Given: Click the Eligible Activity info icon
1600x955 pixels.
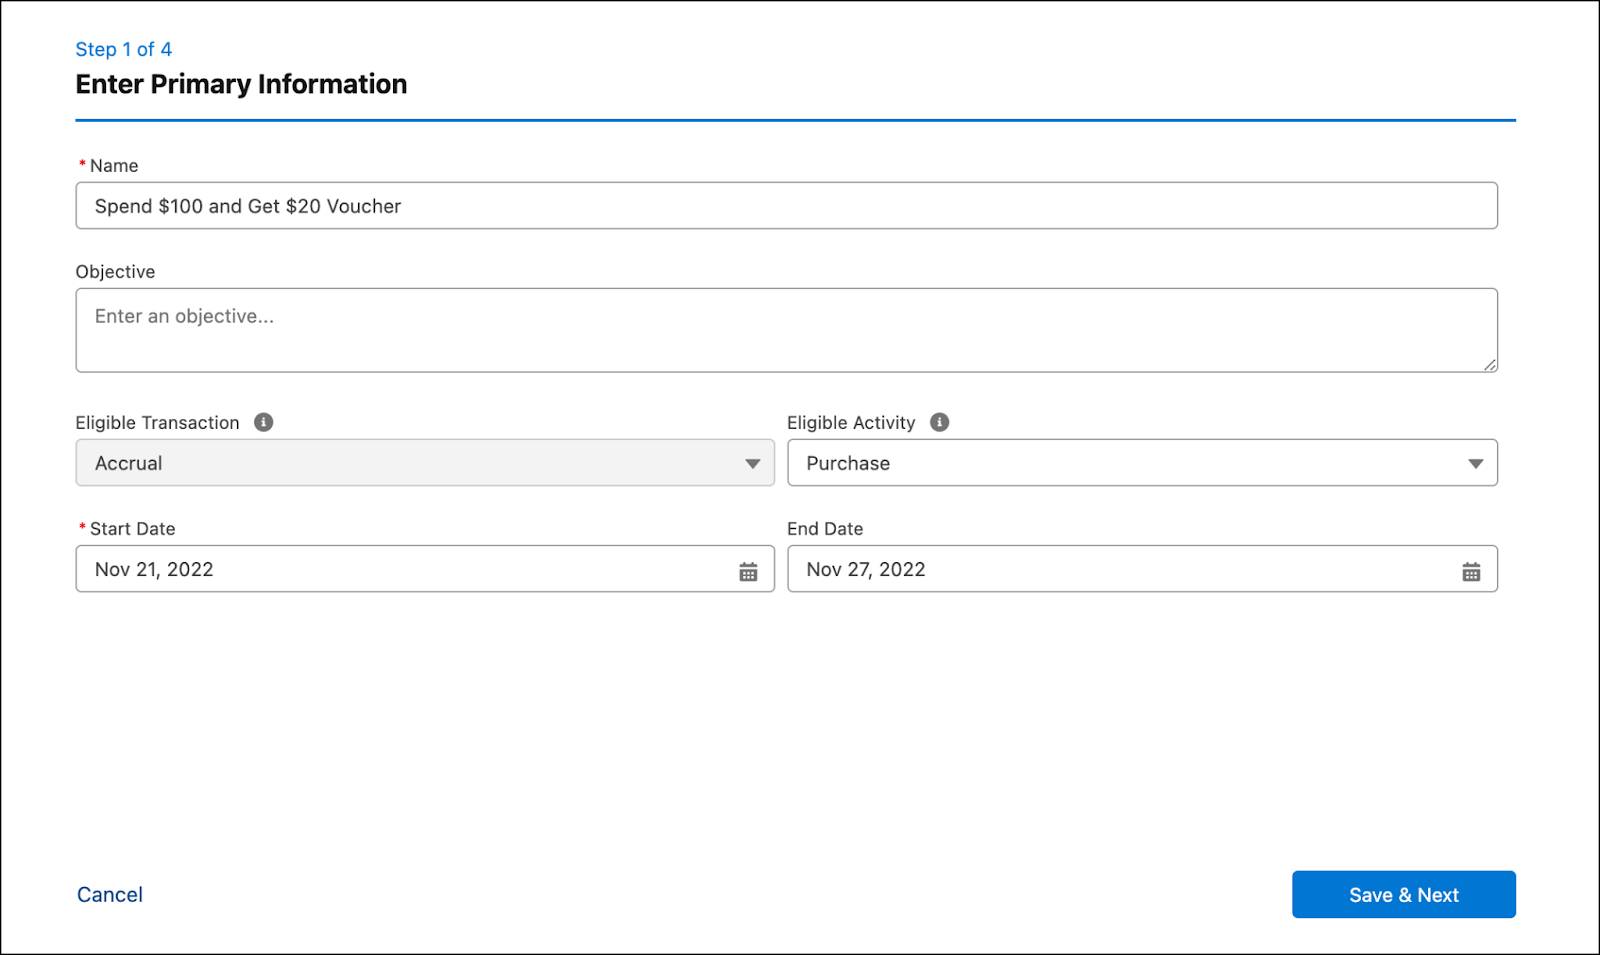Looking at the screenshot, I should point(938,422).
